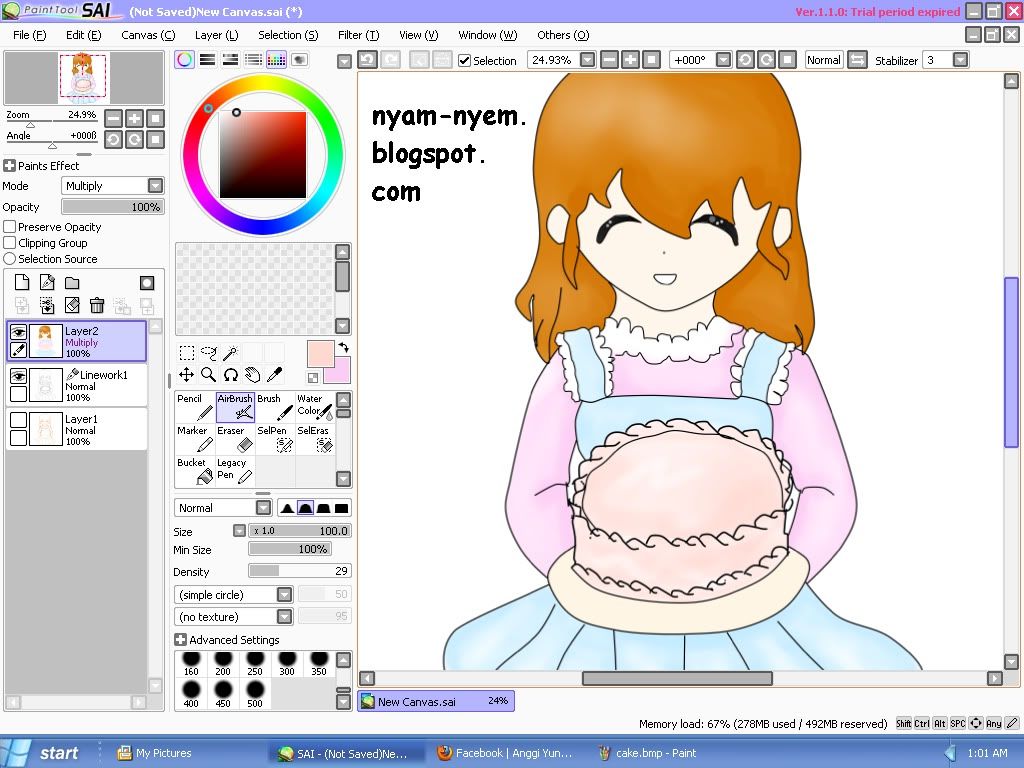
Task: Pick the Eyedropper color picker tool
Action: [x=275, y=375]
